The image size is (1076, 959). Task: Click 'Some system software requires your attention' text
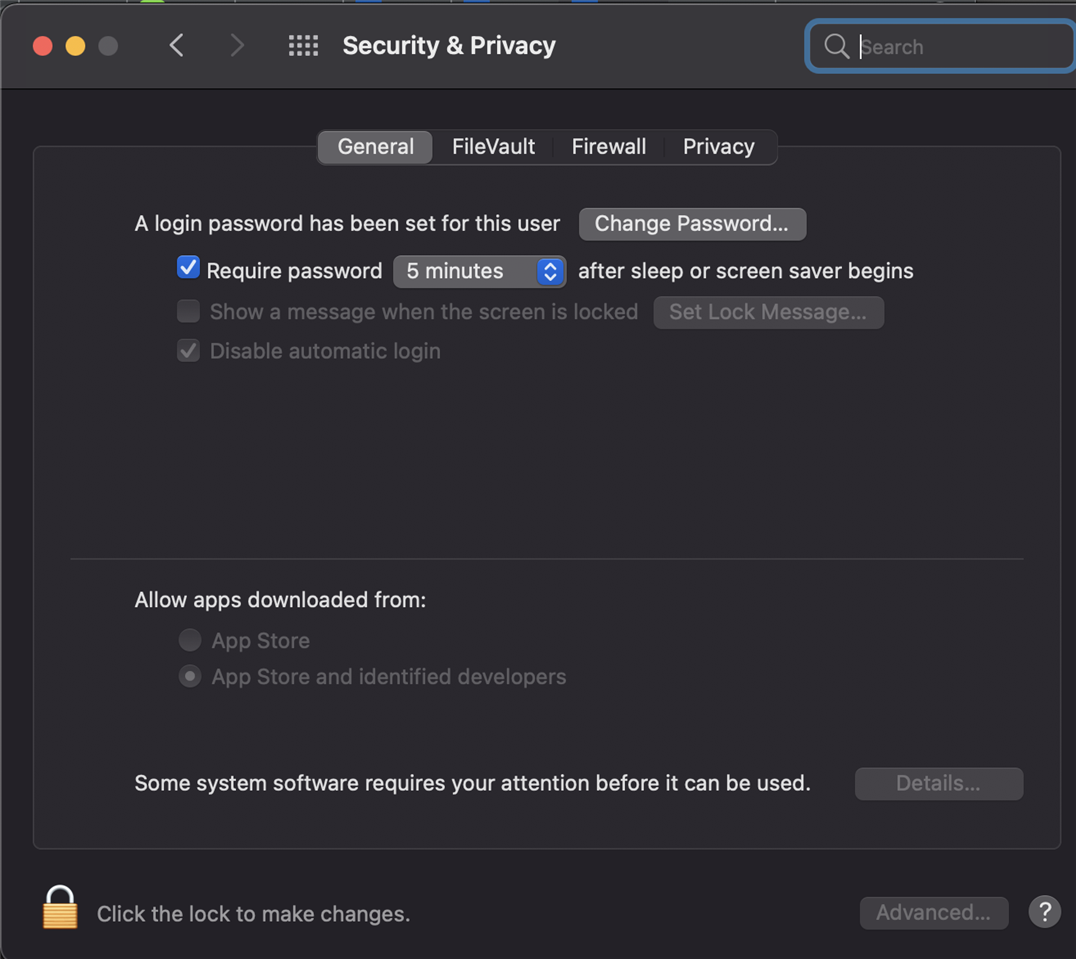(x=472, y=783)
